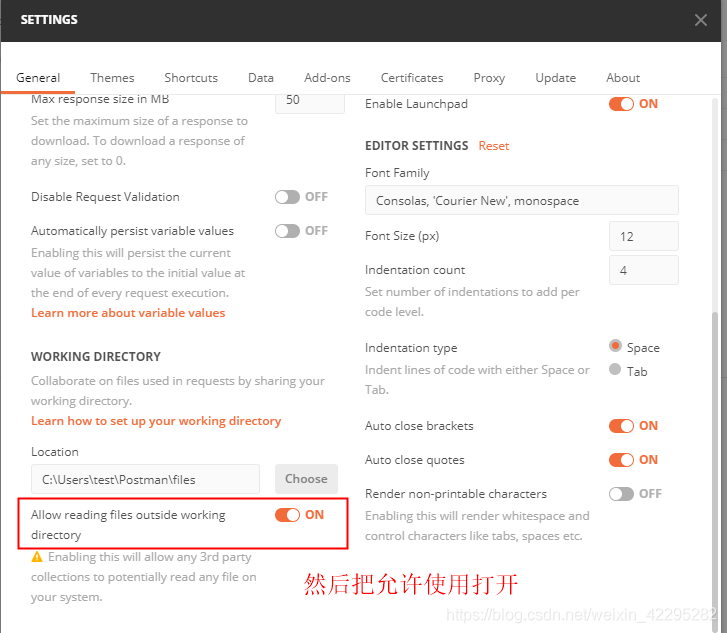The height and width of the screenshot is (633, 727).
Task: Enable Automatically persist variable values
Action: [x=287, y=231]
